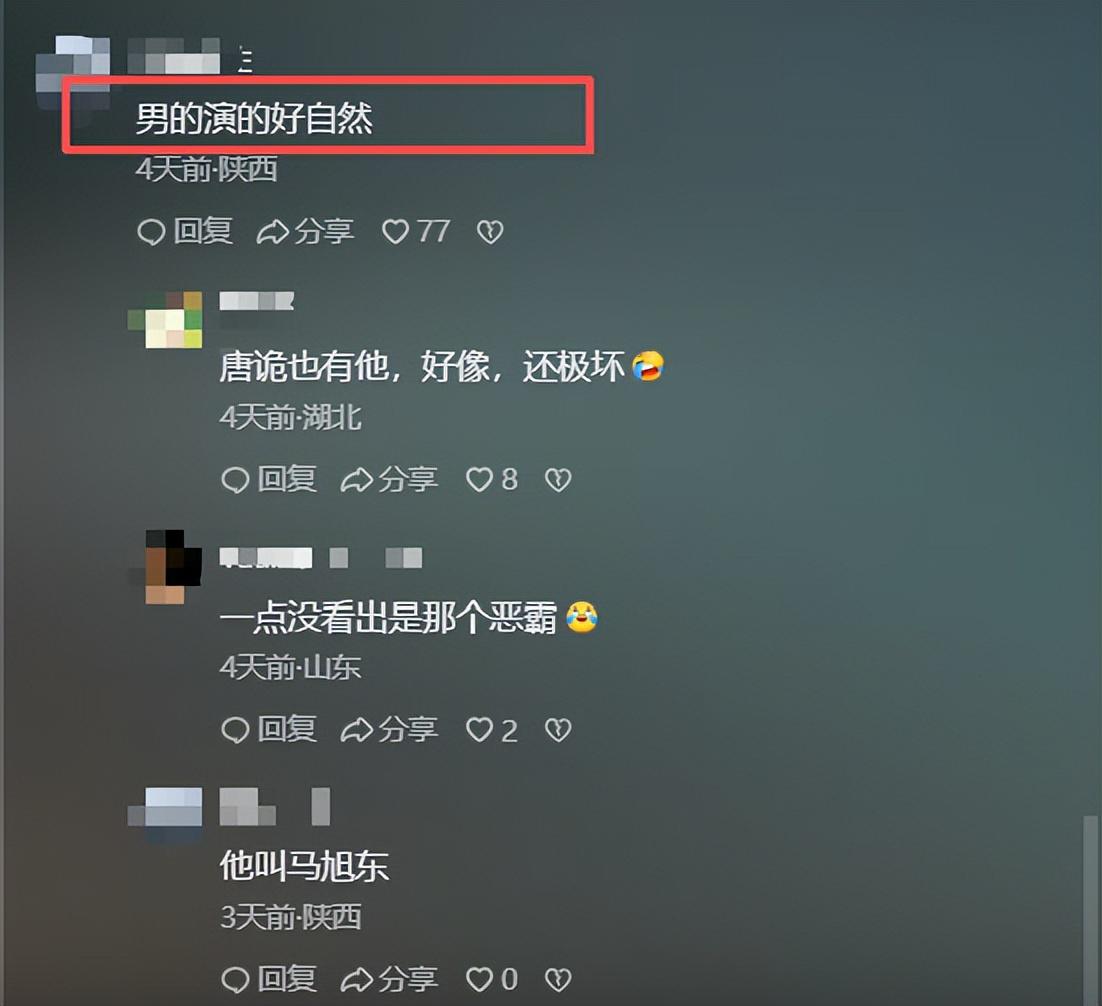Share the 他叫马旭东 comment
This screenshot has height=1006, width=1102.
click(x=389, y=979)
